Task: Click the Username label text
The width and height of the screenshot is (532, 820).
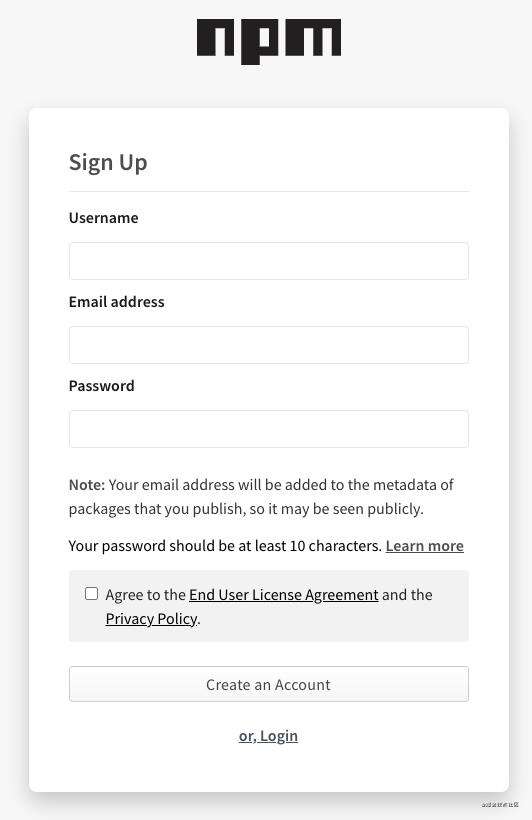Action: (x=104, y=218)
